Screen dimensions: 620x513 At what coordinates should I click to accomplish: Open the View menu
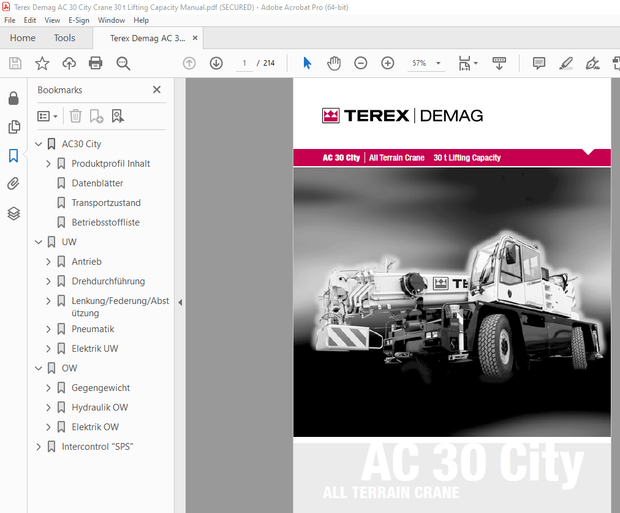click(x=52, y=20)
